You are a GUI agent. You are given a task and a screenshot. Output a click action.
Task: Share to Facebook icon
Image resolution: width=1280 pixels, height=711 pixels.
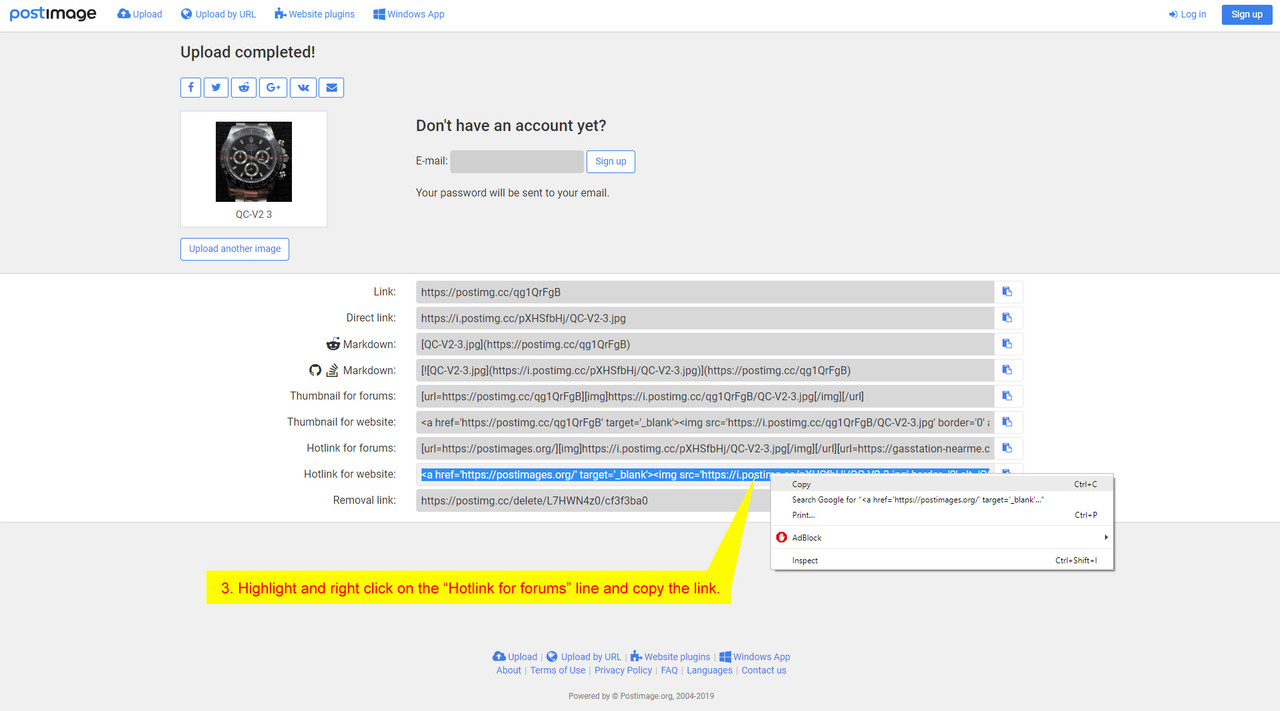191,87
